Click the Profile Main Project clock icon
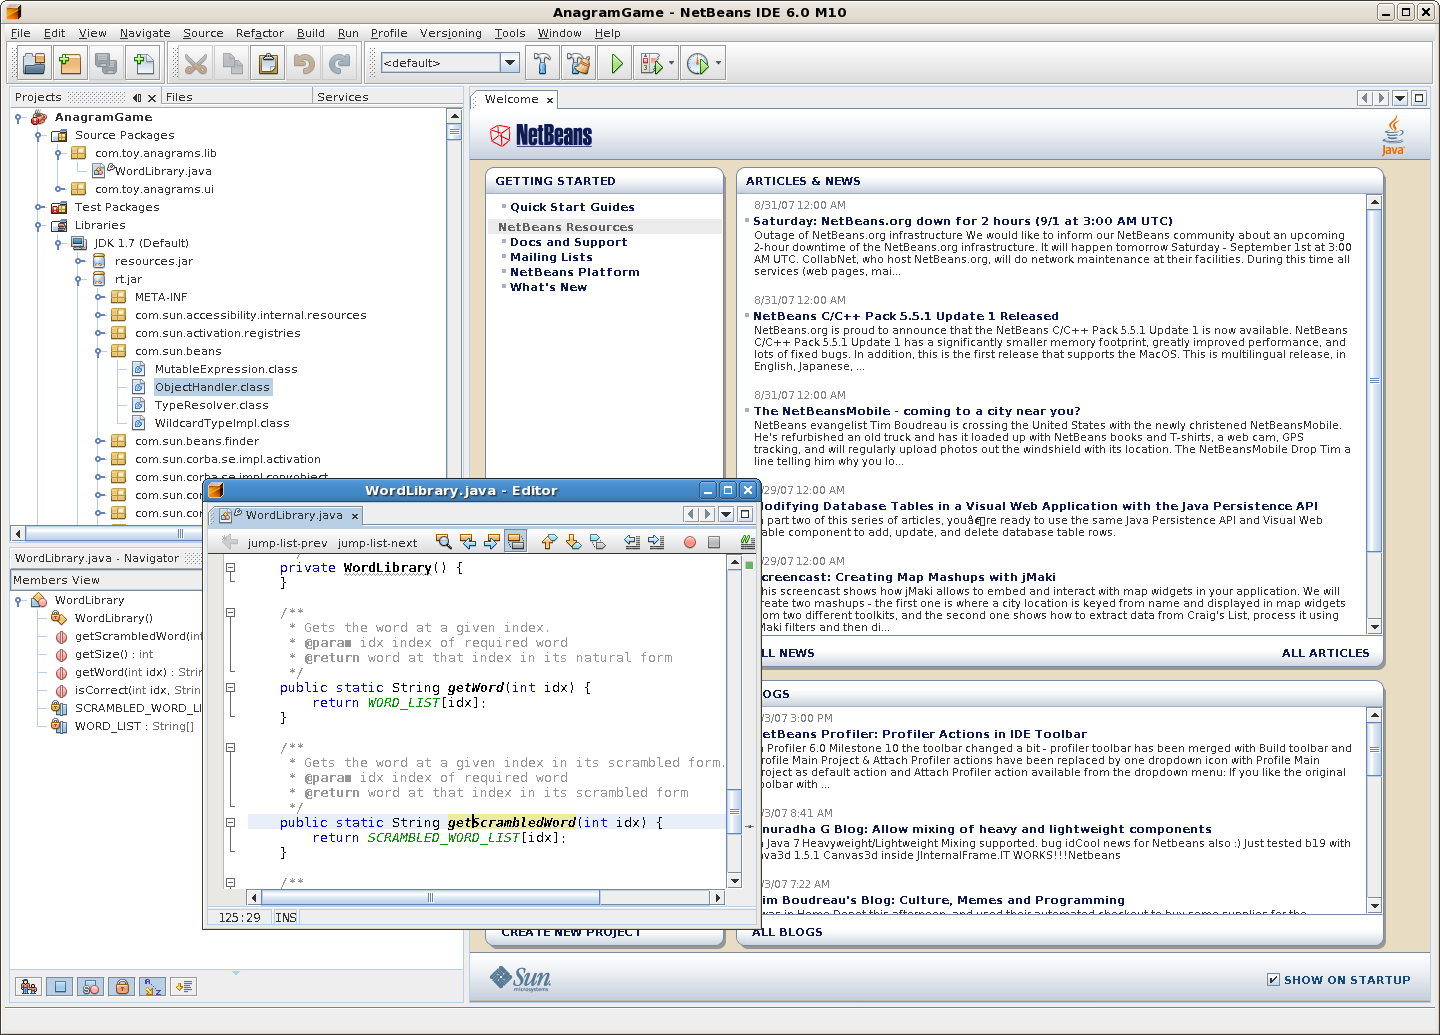The height and width of the screenshot is (1035, 1440). (698, 64)
